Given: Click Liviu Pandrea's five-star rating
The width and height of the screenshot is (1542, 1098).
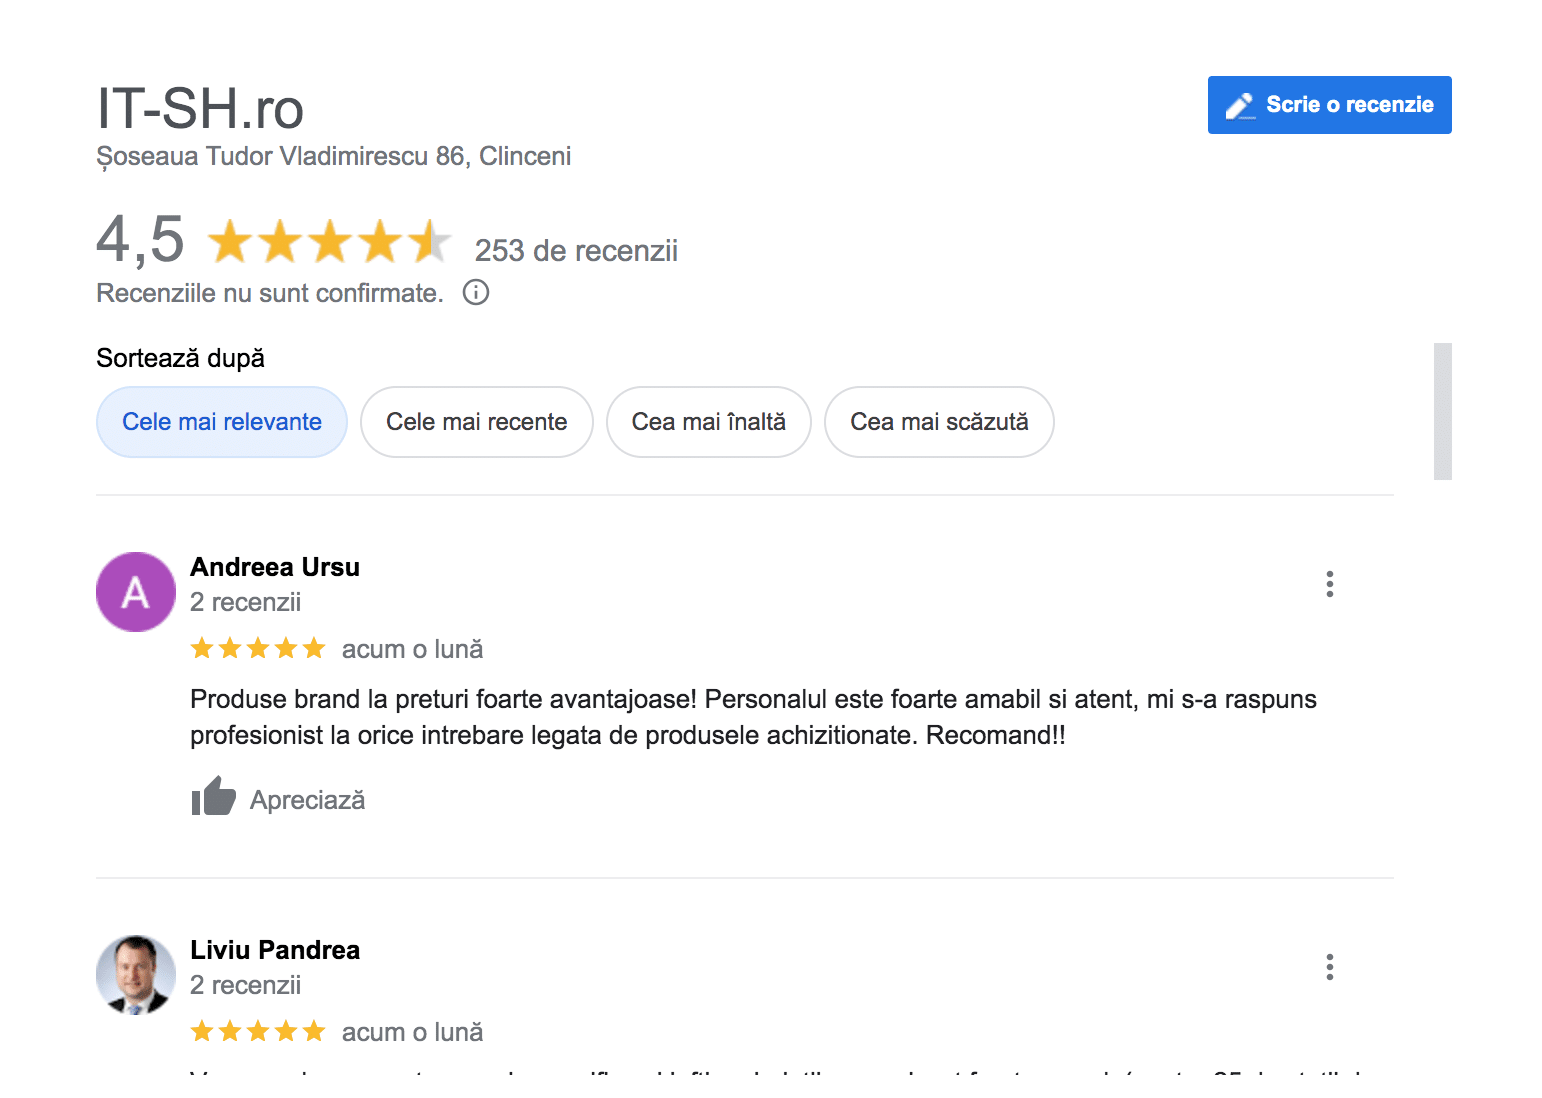Looking at the screenshot, I should click(x=258, y=1032).
